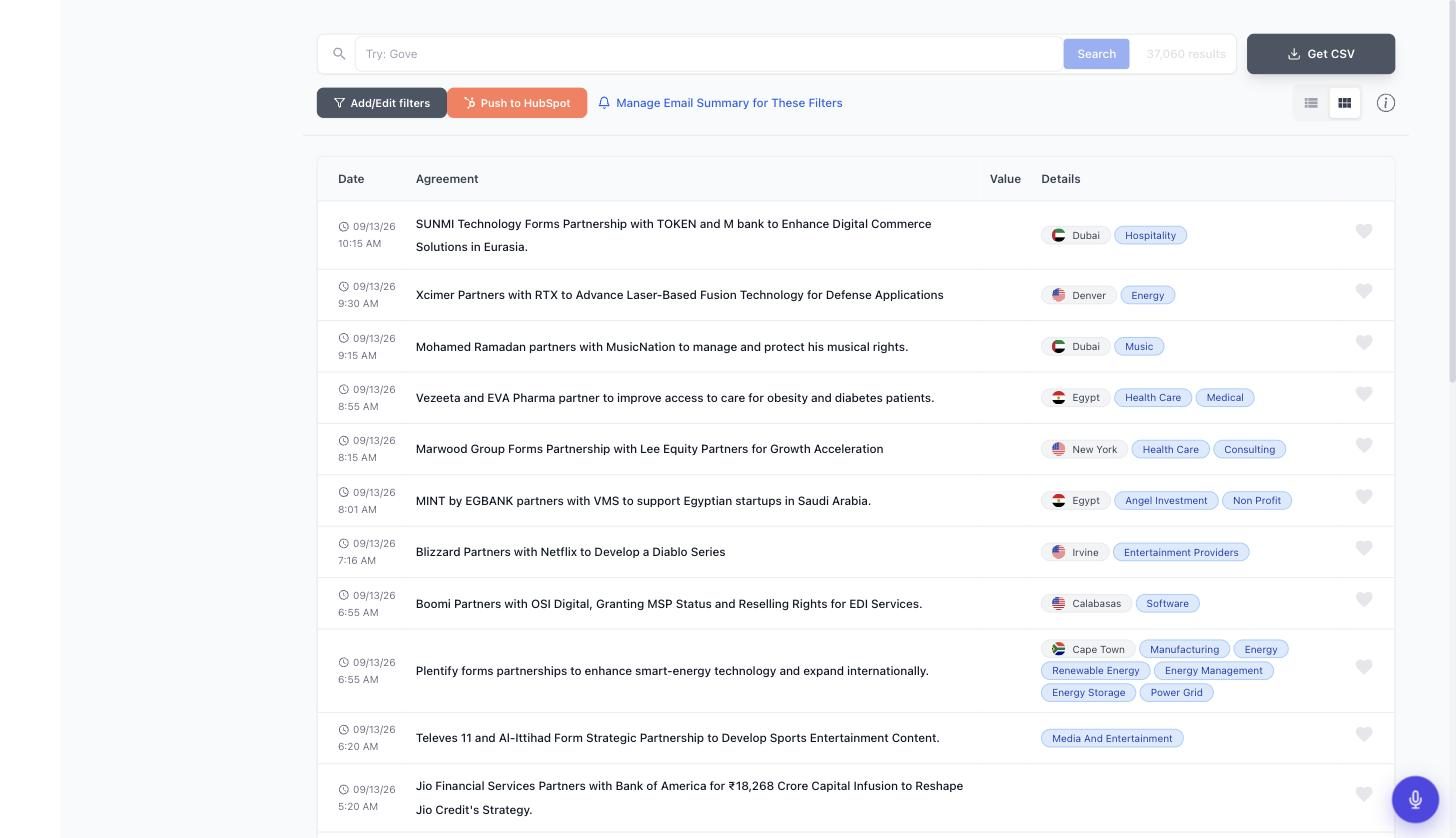Click the Agreement column header
The height and width of the screenshot is (838, 1456).
pos(447,179)
